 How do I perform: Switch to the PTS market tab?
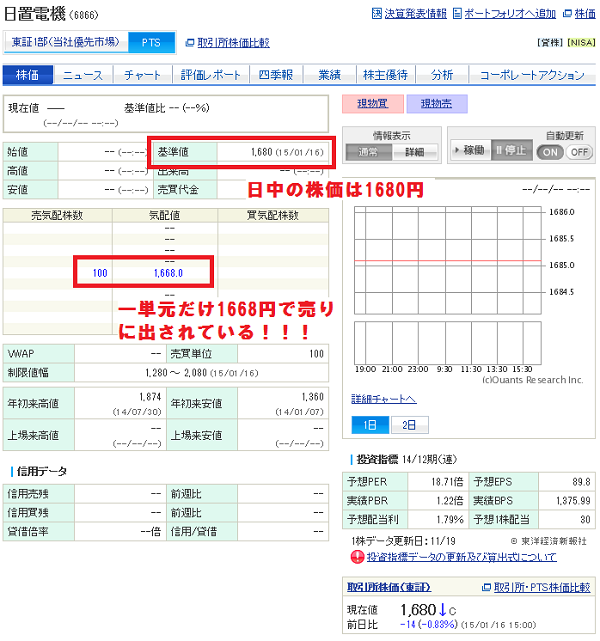click(x=151, y=43)
